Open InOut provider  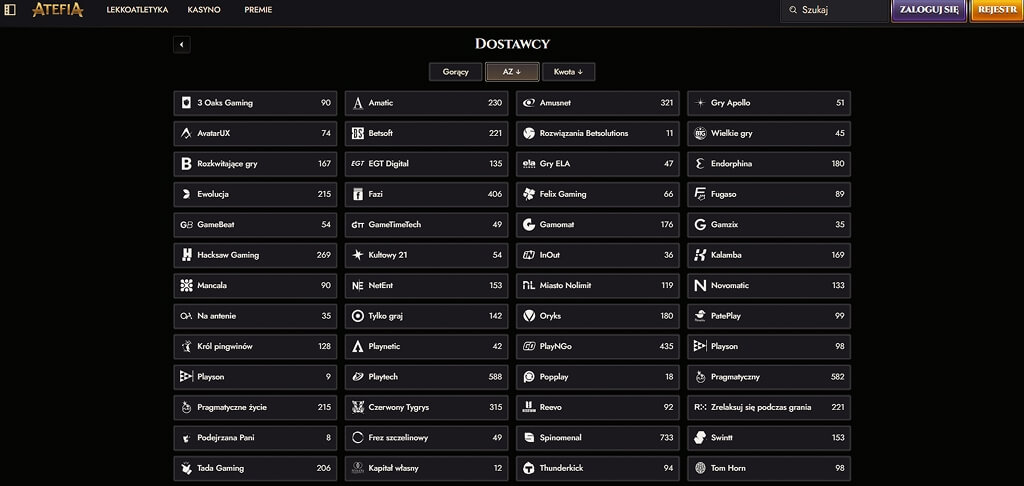point(598,255)
